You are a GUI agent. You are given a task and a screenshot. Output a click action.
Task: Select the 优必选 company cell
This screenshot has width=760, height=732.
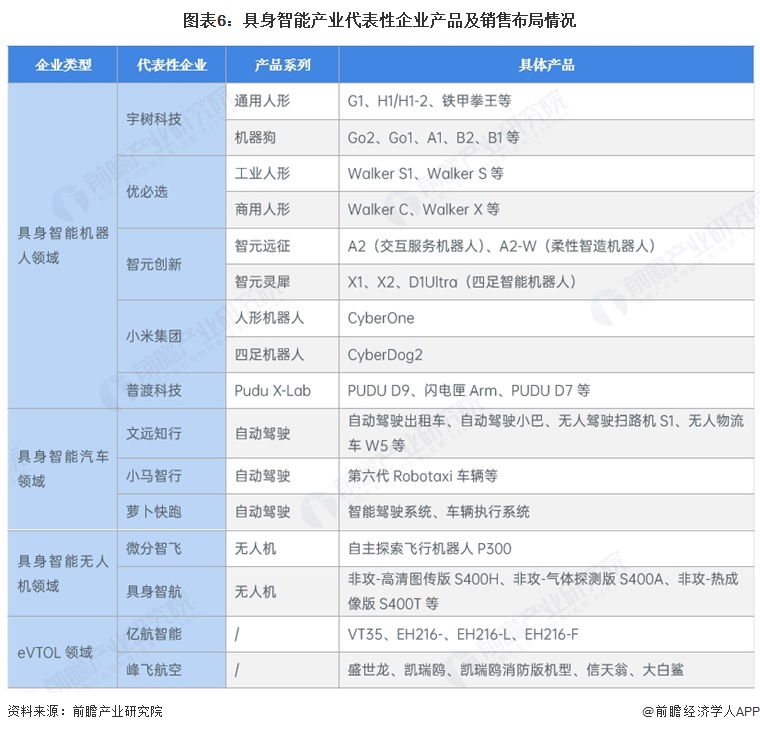coord(172,191)
